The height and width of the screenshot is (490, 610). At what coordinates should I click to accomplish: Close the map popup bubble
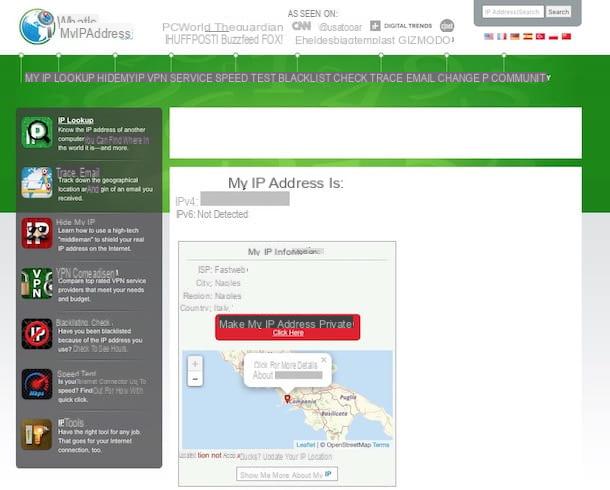pos(324,360)
